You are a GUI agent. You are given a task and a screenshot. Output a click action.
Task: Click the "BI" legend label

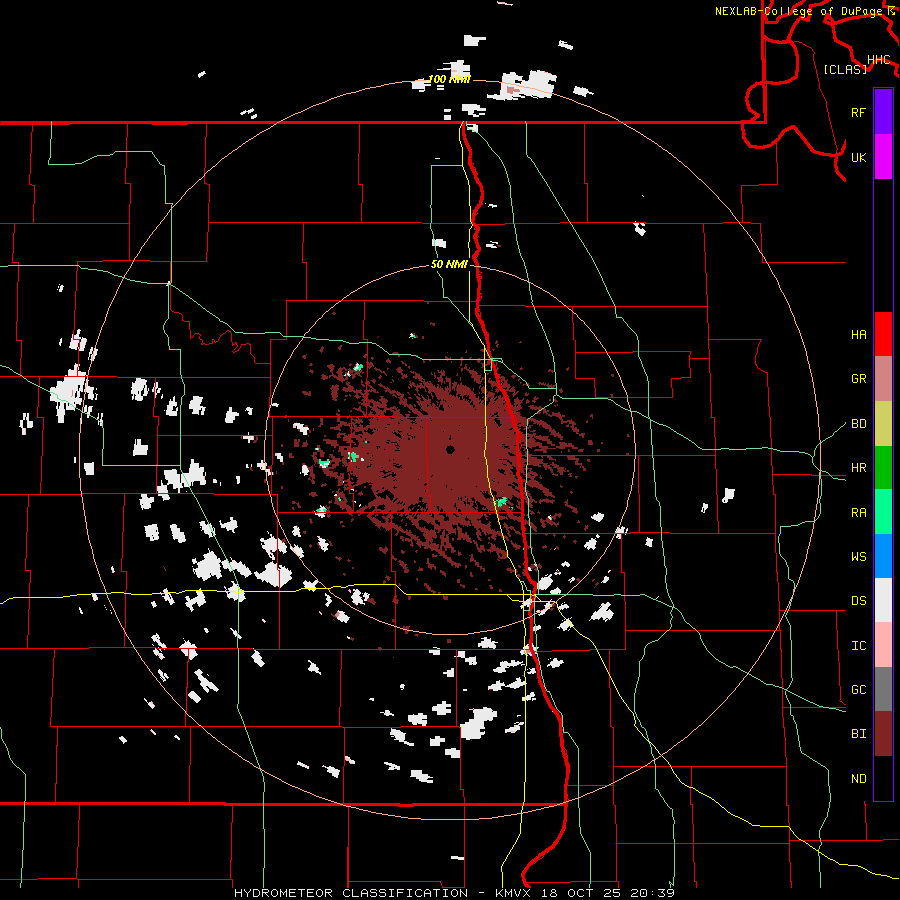pos(858,734)
